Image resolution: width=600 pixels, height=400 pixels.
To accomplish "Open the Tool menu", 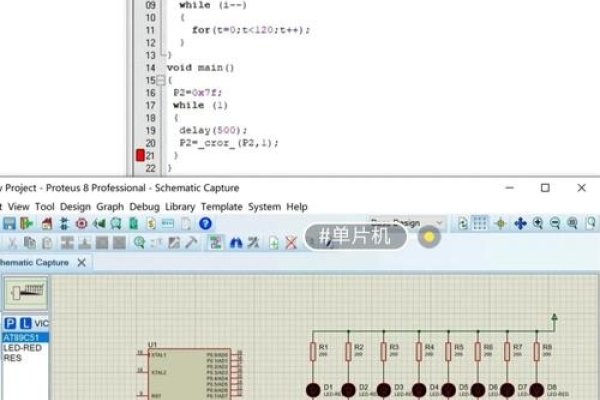I will [45, 207].
